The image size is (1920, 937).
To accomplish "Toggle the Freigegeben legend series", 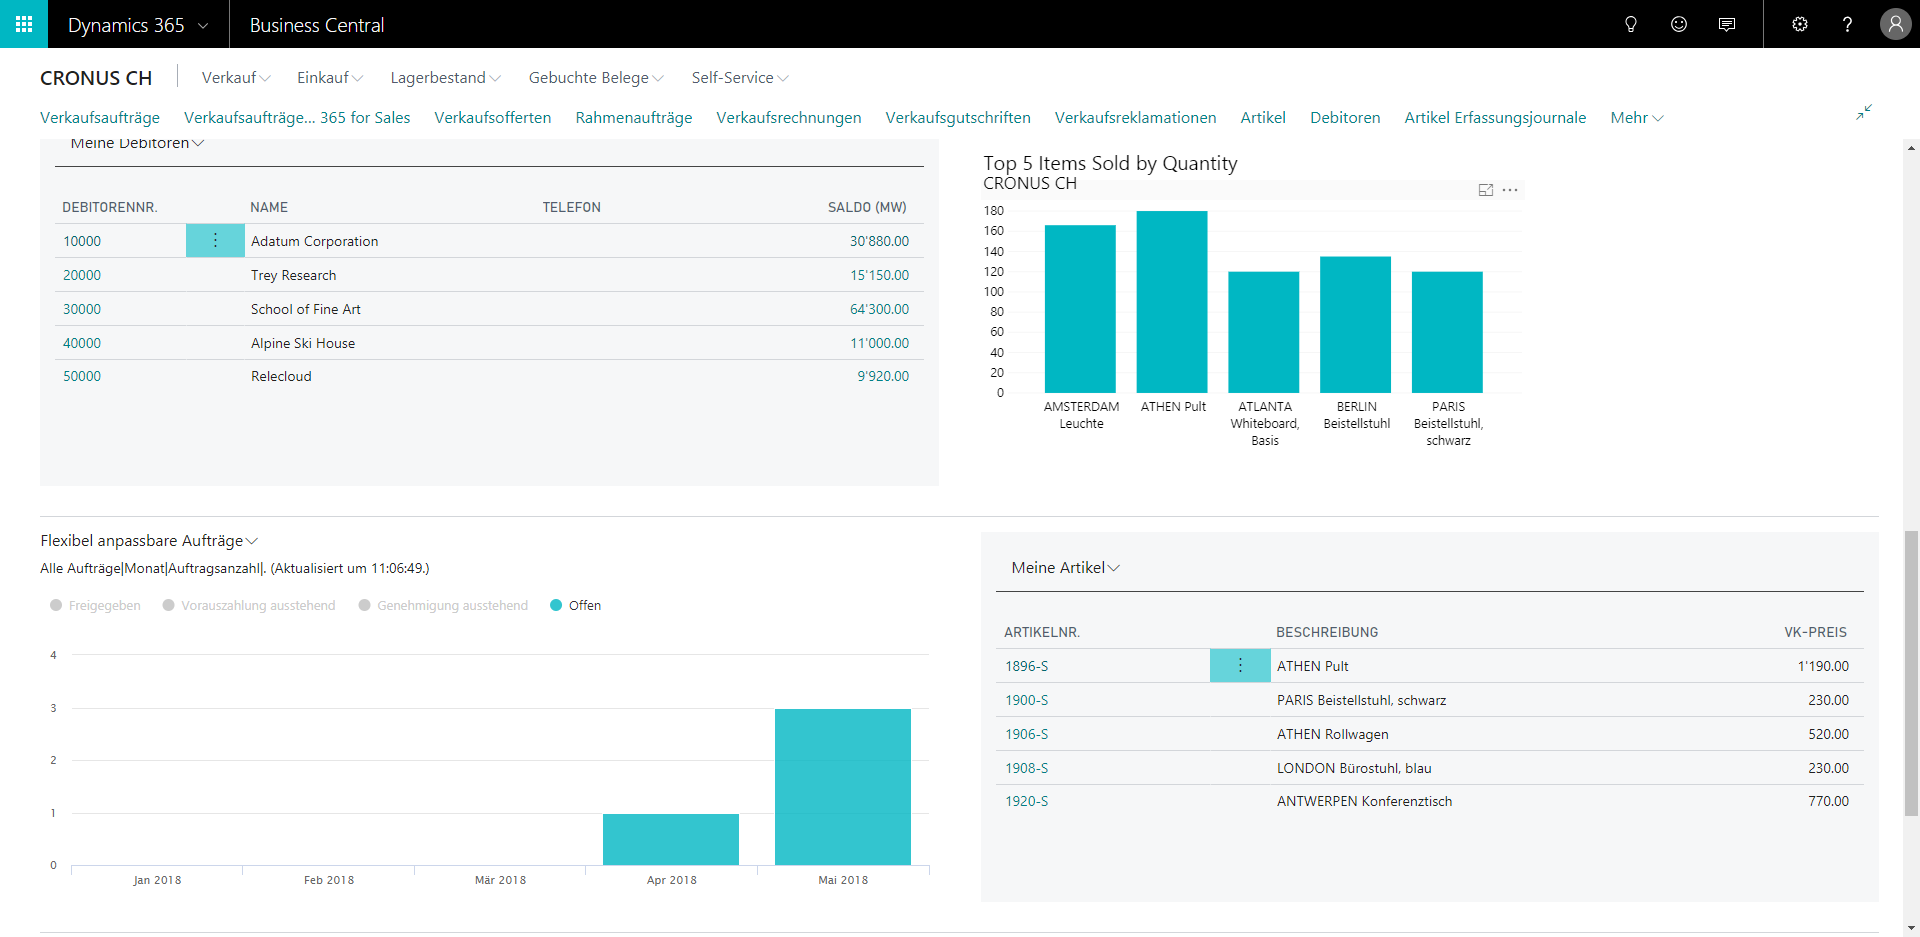I will (95, 605).
